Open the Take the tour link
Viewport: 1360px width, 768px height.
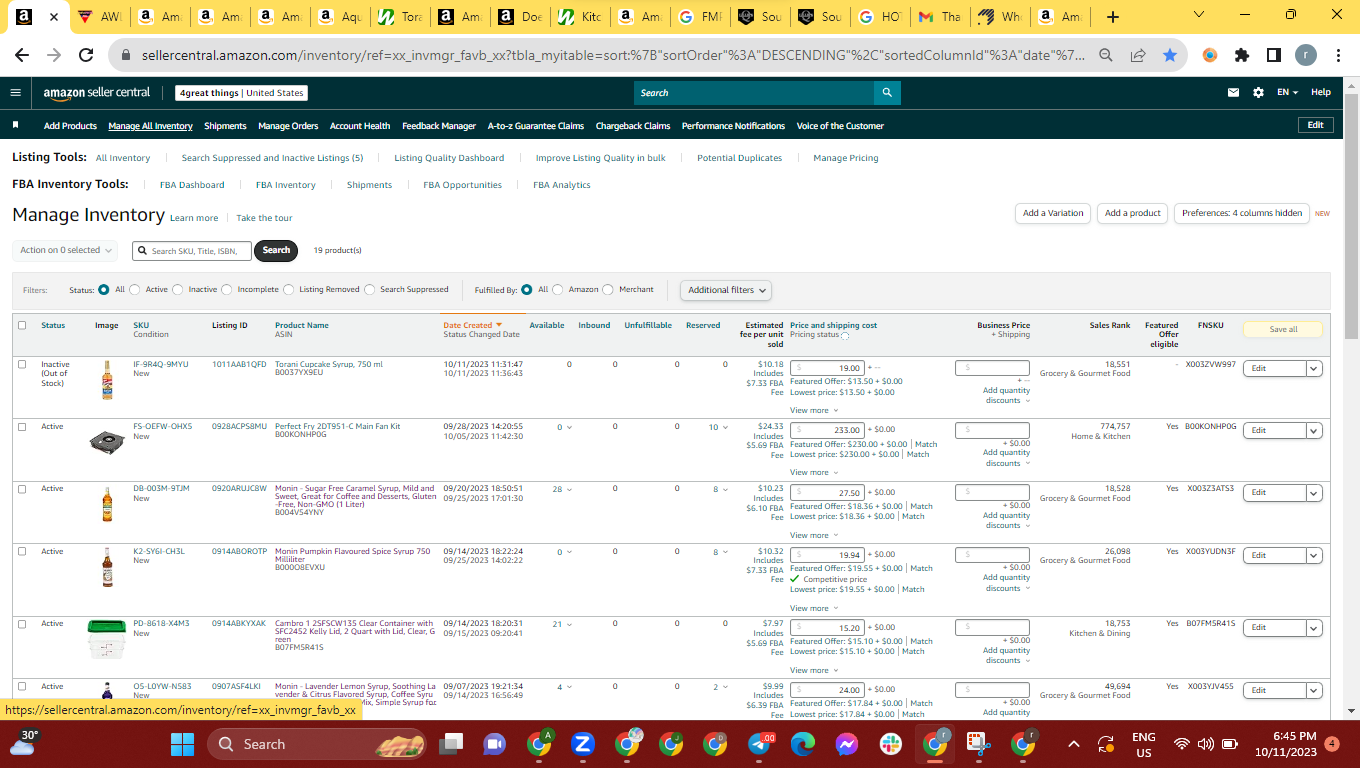[265, 218]
